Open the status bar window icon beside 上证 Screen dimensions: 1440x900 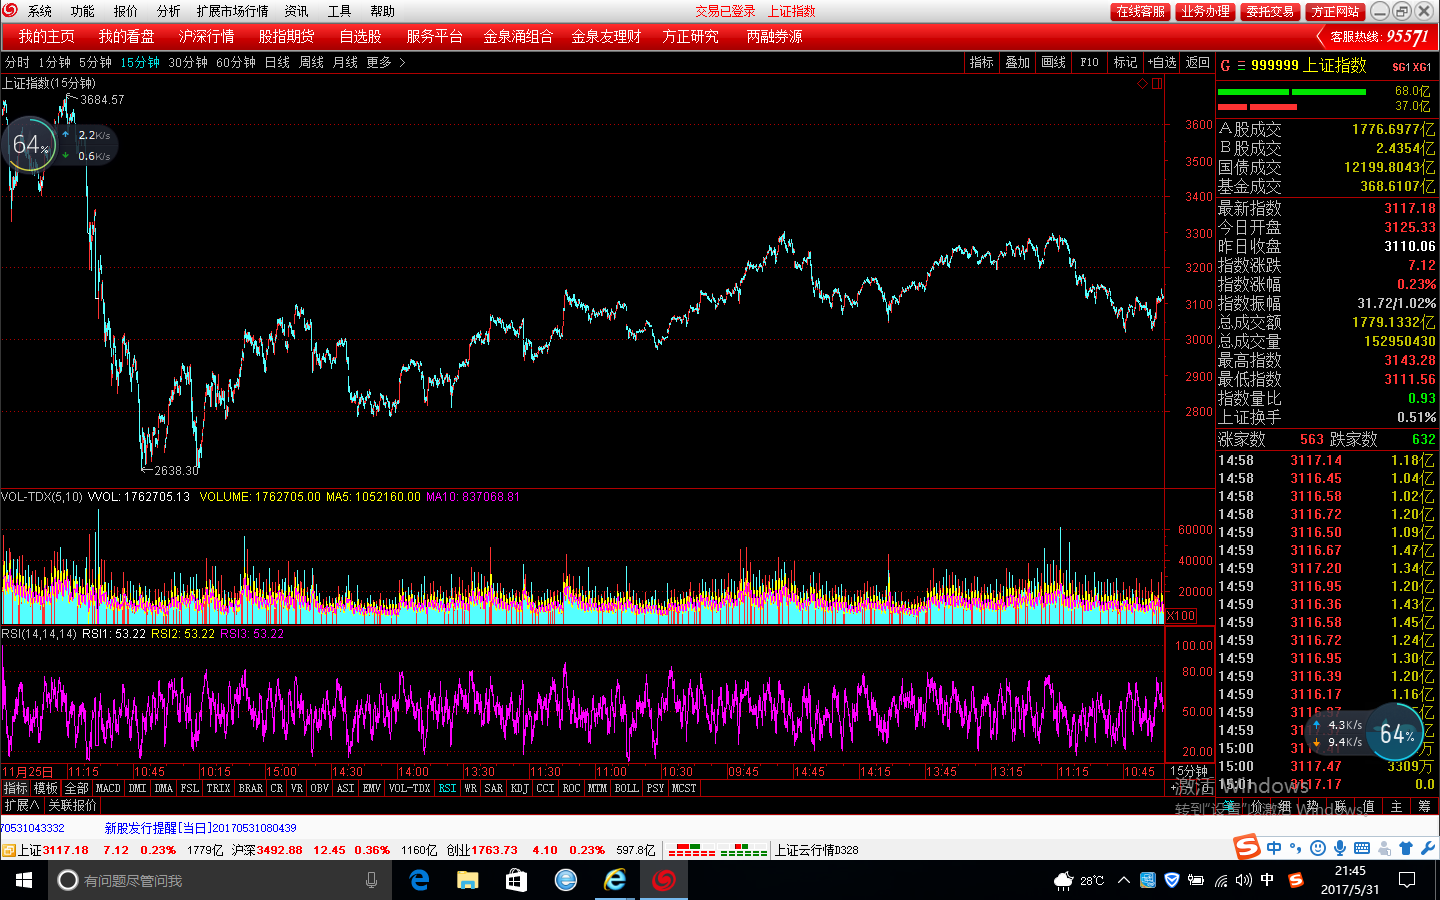click(x=9, y=850)
